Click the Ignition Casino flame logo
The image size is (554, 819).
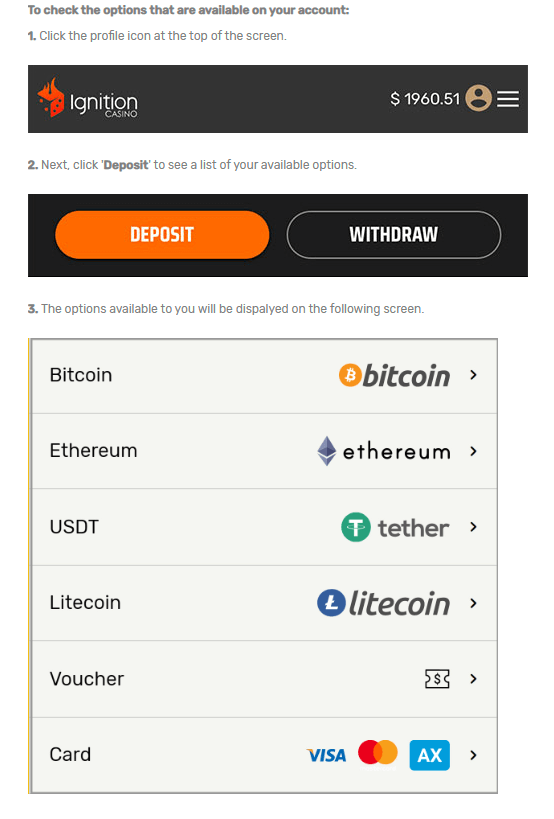pyautogui.click(x=51, y=97)
